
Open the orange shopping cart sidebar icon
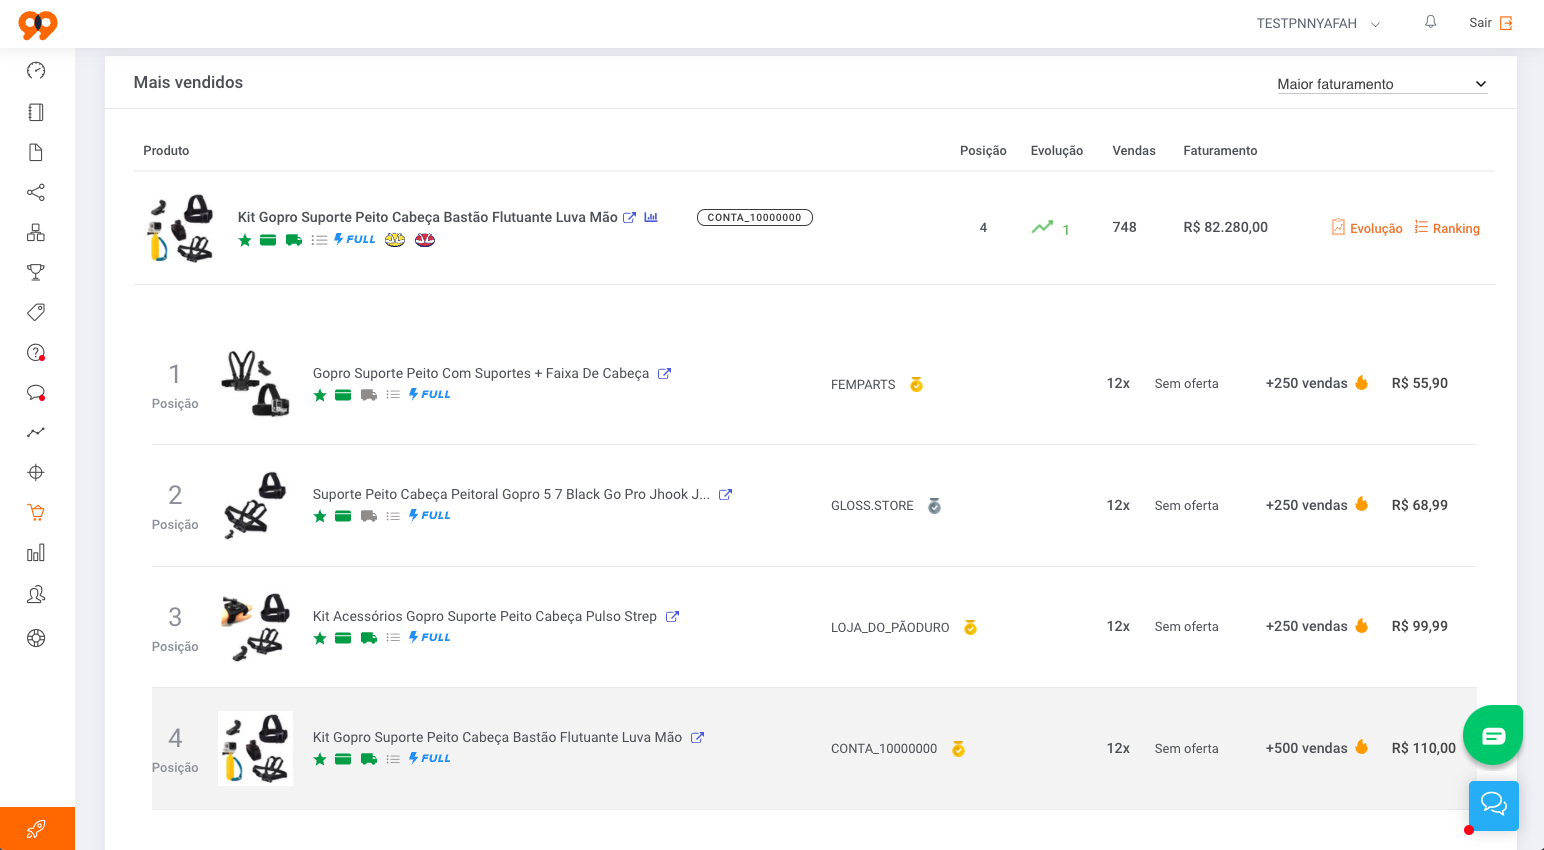point(36,512)
